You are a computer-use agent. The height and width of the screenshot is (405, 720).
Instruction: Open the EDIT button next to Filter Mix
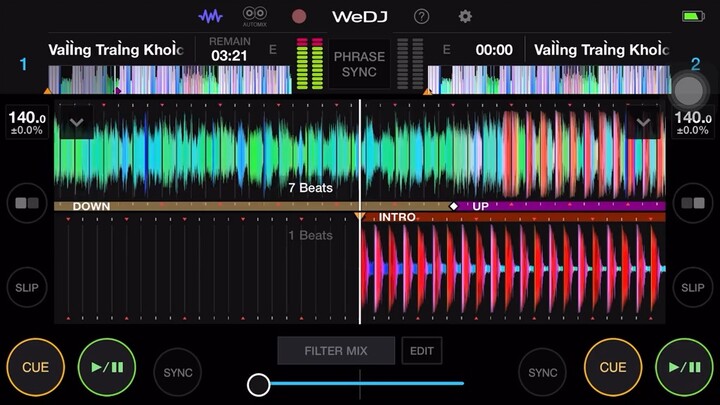(422, 351)
